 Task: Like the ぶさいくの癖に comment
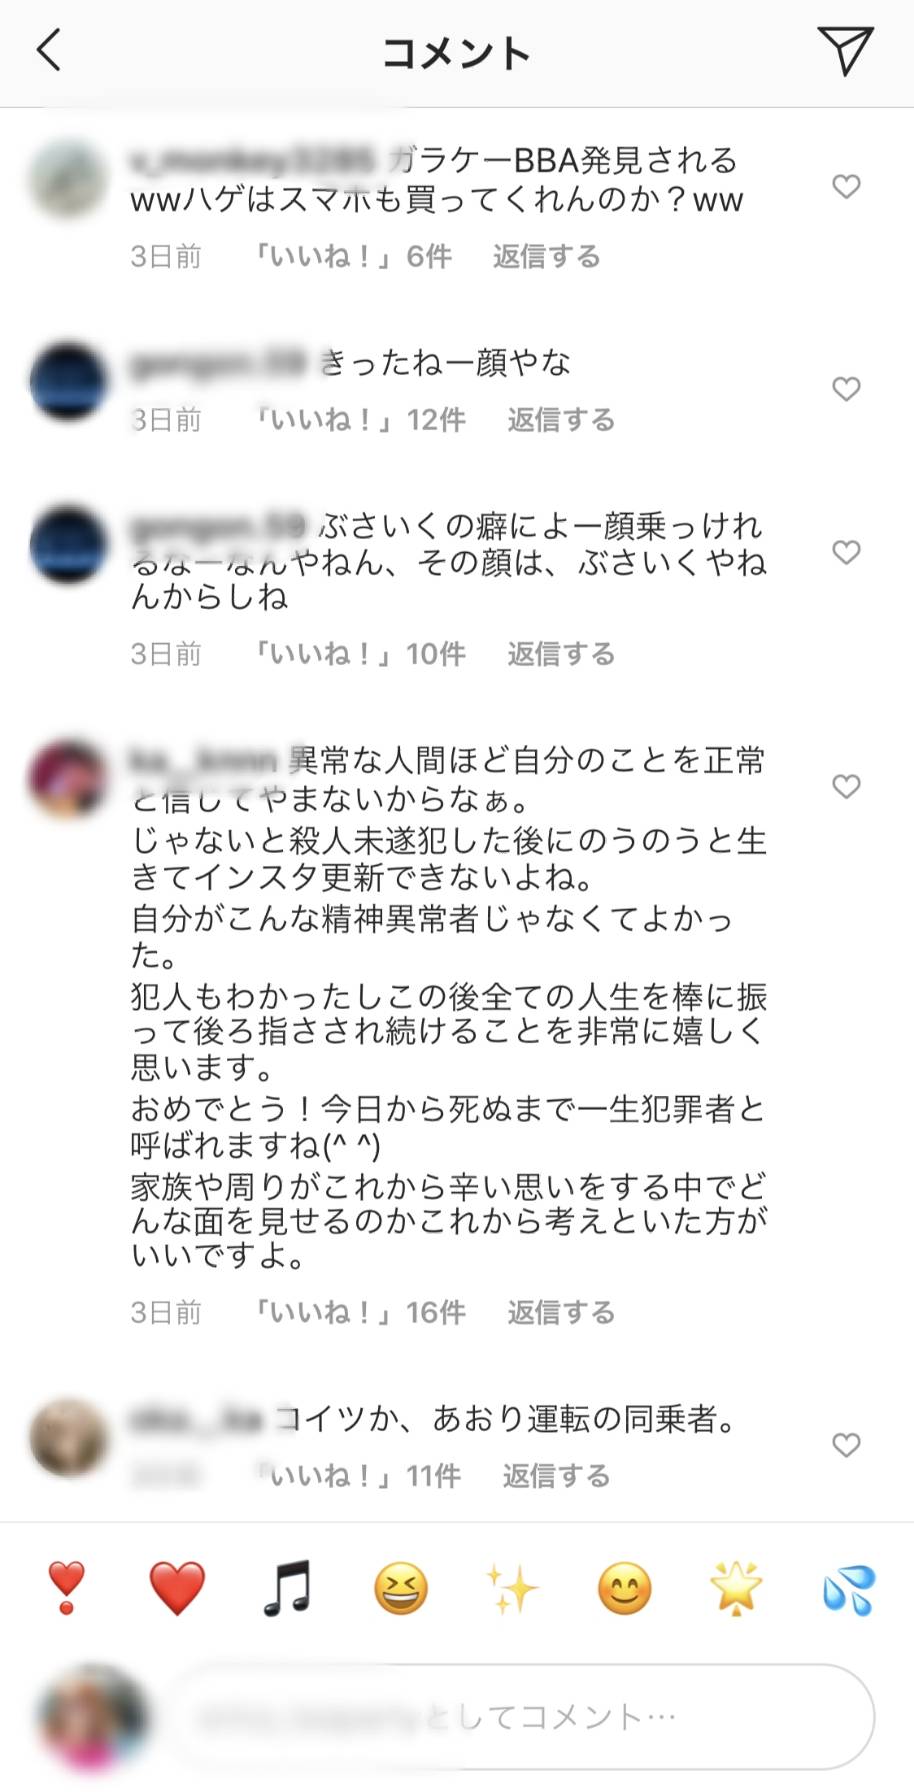pos(846,552)
